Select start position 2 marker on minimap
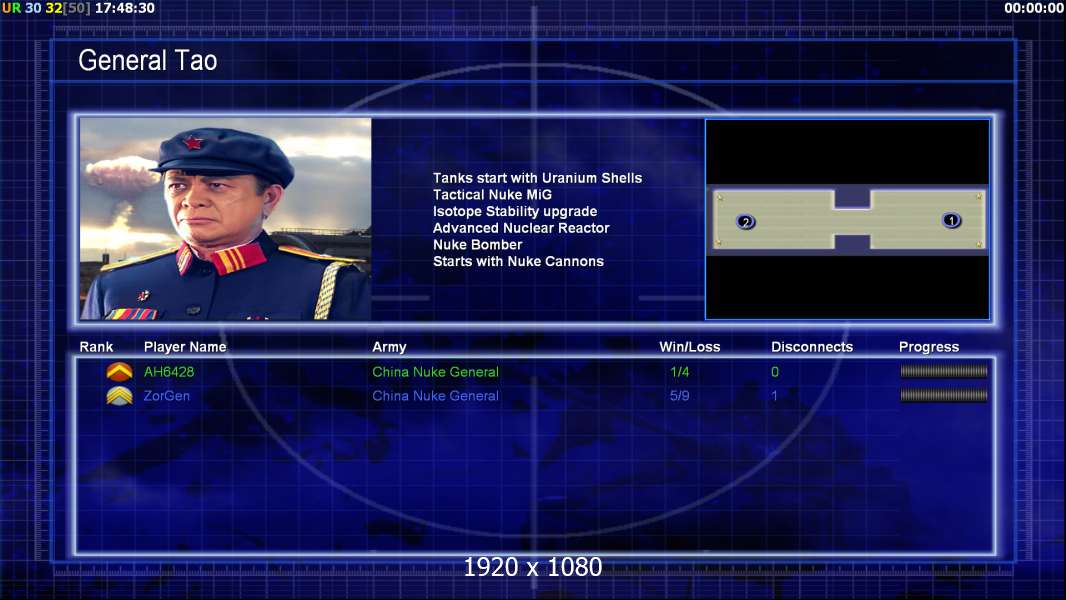Image resolution: width=1066 pixels, height=600 pixels. 745,221
